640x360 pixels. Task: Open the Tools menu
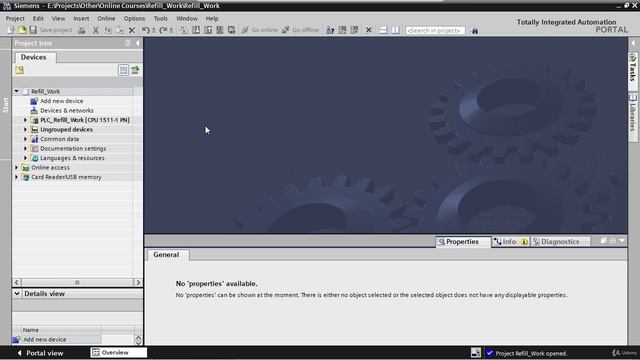tap(160, 18)
